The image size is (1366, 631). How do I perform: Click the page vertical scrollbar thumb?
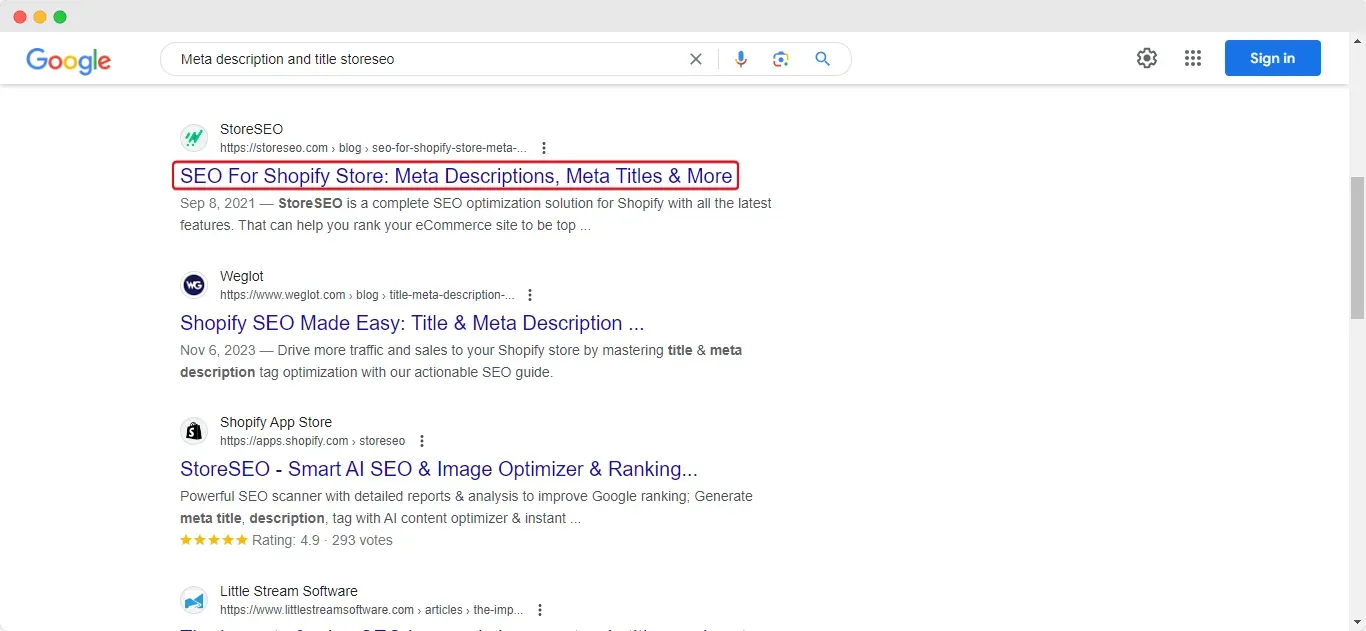(1357, 248)
